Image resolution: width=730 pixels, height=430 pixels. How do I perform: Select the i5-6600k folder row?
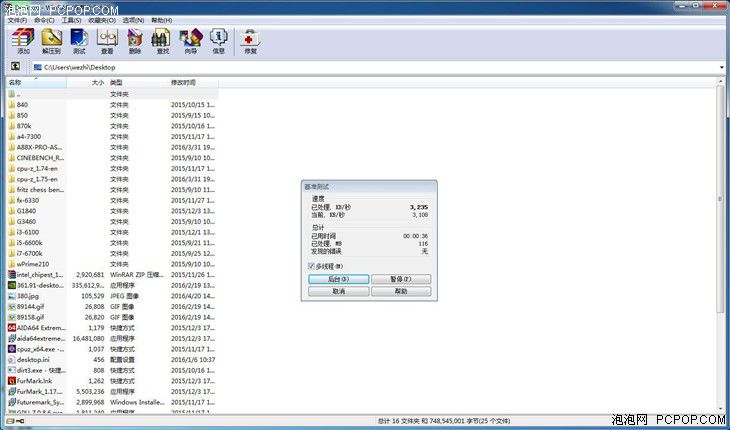pos(112,243)
